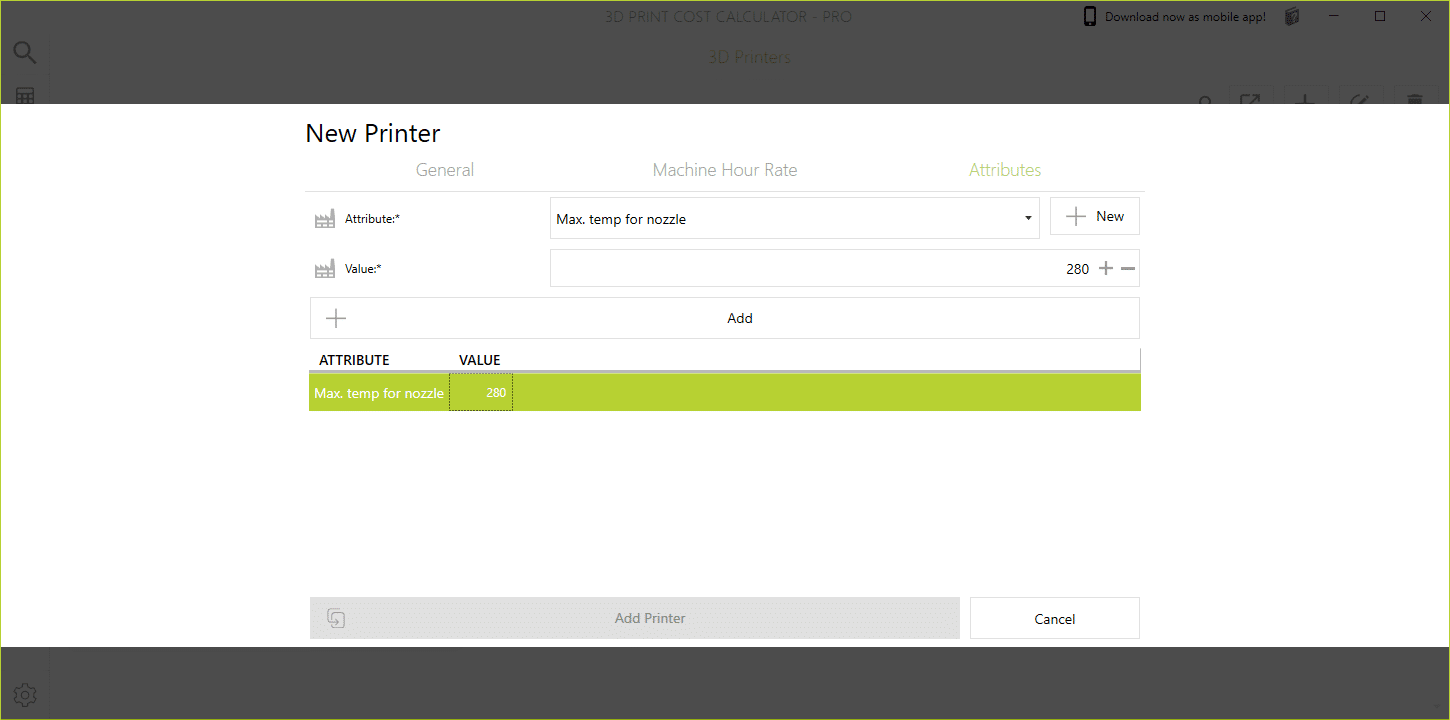Maximize the application window
Screen dimensions: 1450x720
[1380, 16]
